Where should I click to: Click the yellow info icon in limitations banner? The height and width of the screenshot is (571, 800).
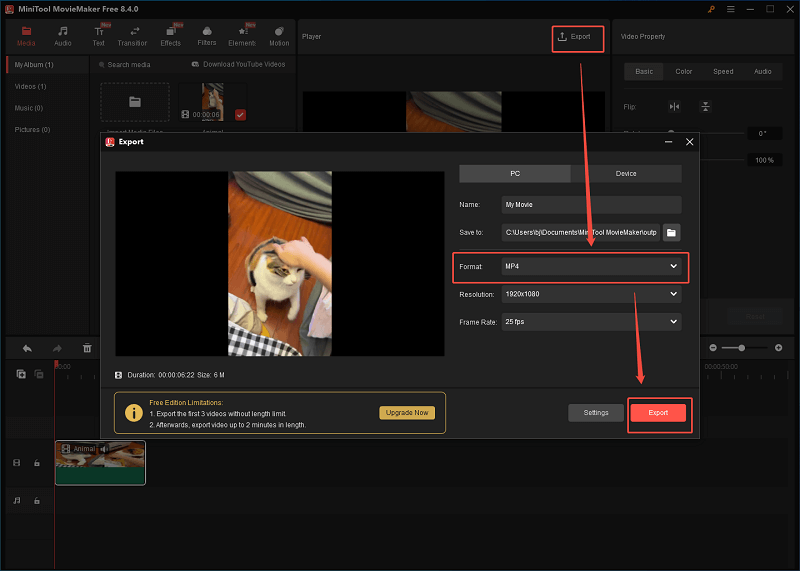pos(134,413)
